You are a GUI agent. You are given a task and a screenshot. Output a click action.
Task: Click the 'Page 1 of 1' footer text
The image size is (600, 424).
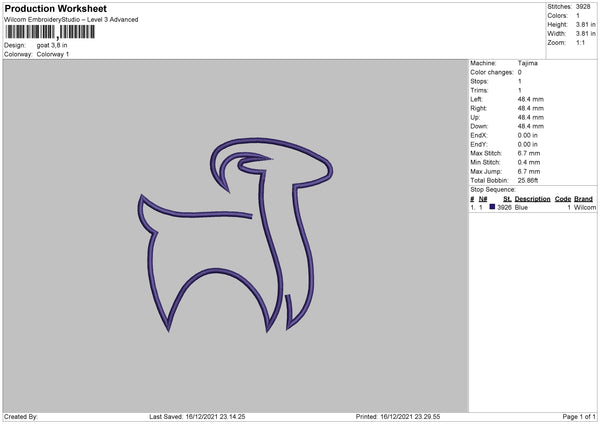pos(579,417)
